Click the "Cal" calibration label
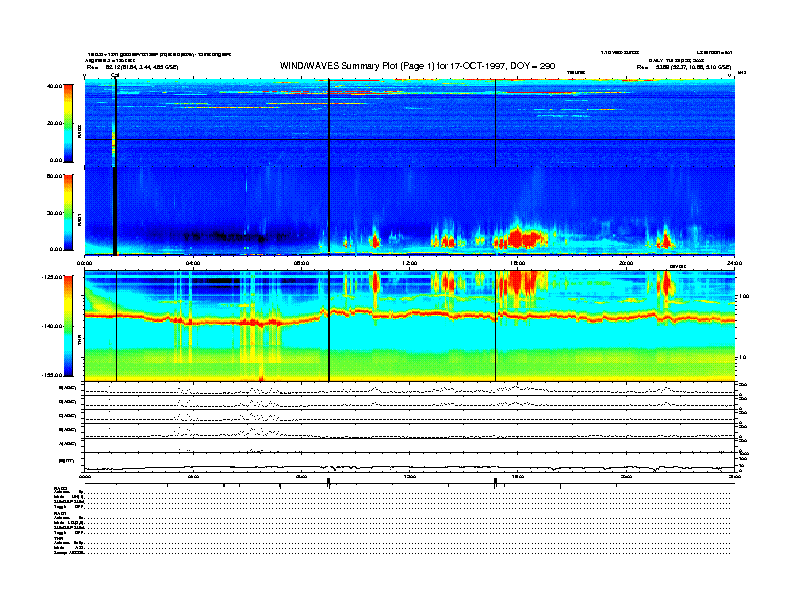Screen dimensions: 792x612 (115, 76)
